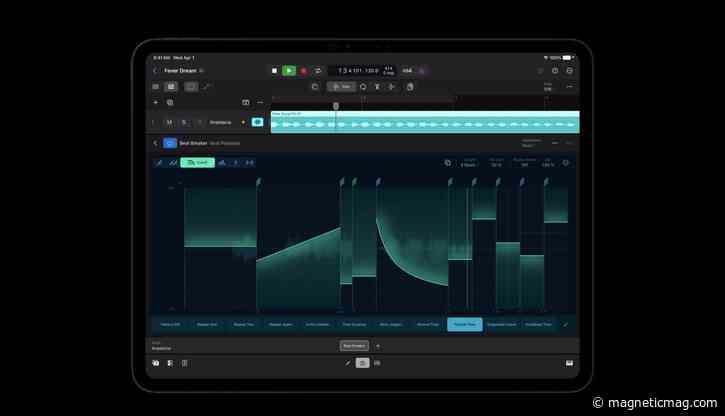Image resolution: width=725 pixels, height=416 pixels.
Task: Stop playback with the white square button
Action: pyautogui.click(x=274, y=71)
